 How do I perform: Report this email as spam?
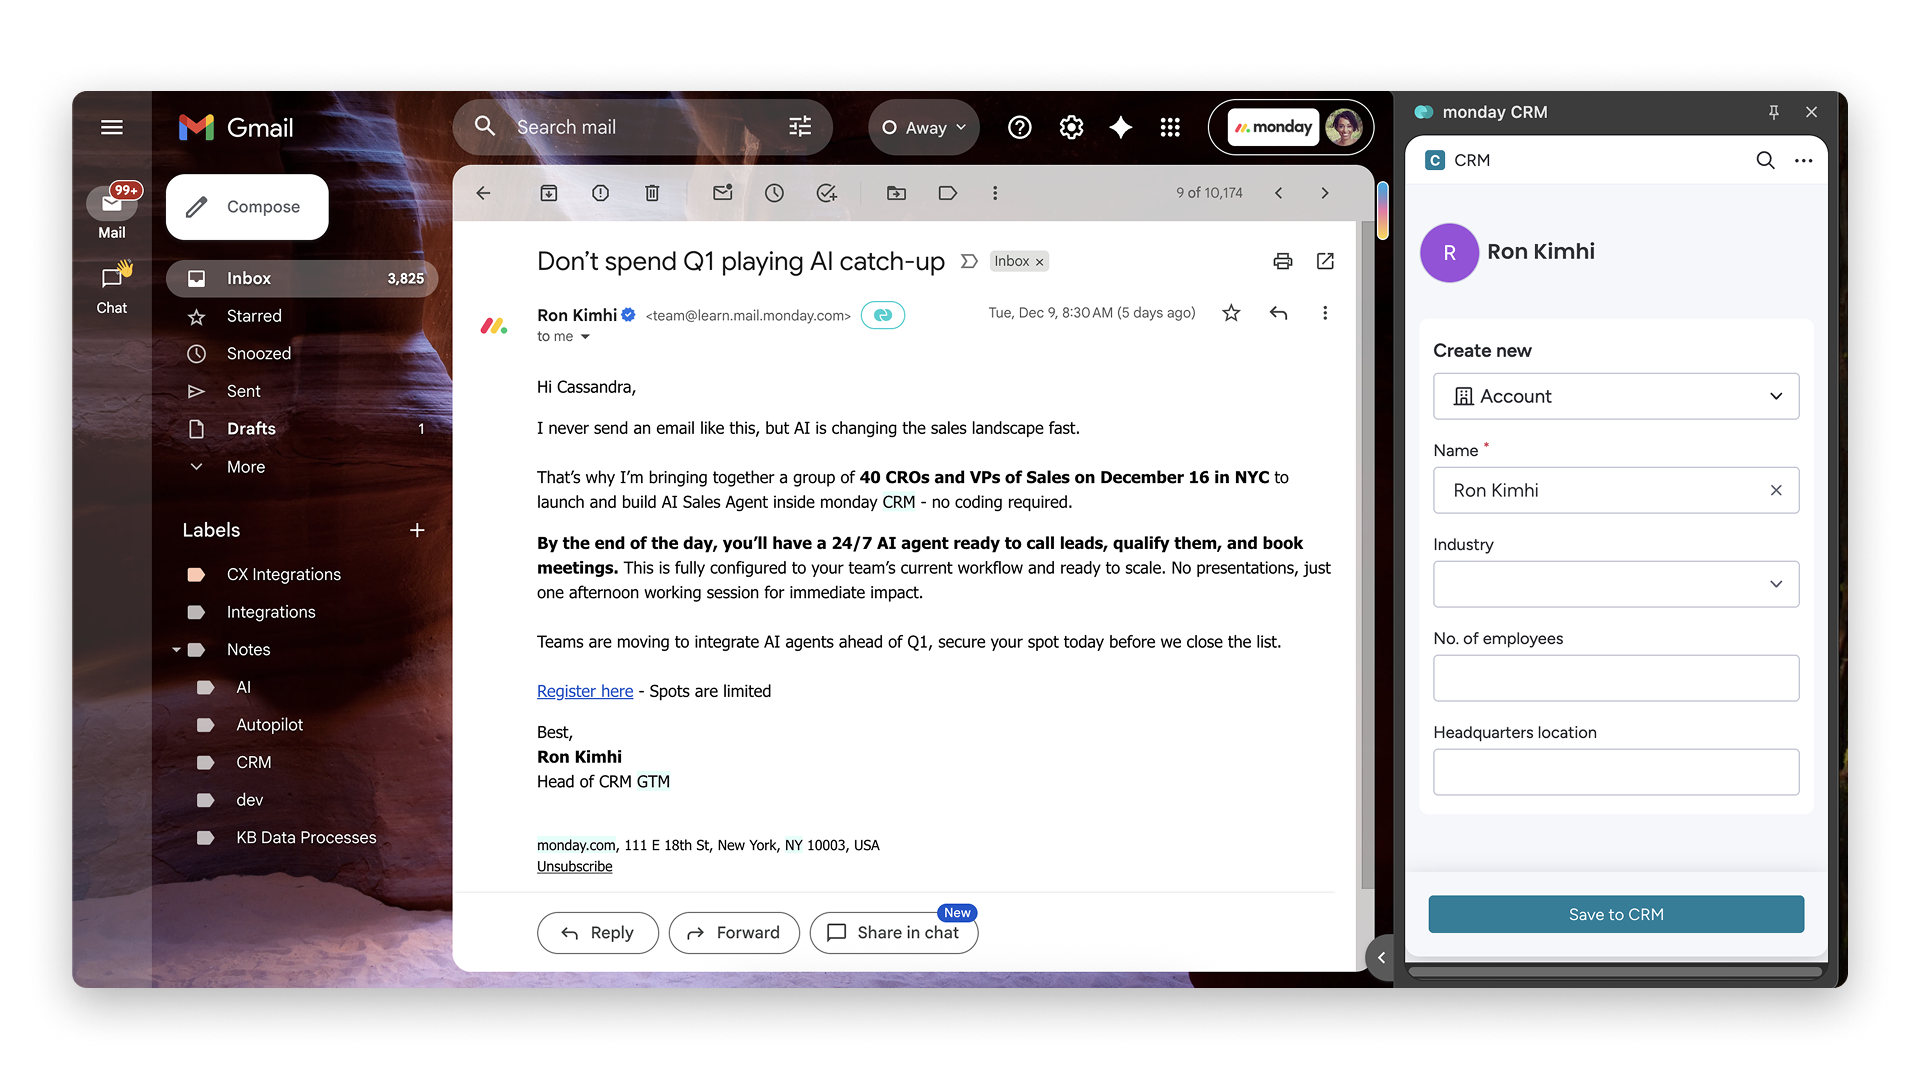(x=600, y=193)
